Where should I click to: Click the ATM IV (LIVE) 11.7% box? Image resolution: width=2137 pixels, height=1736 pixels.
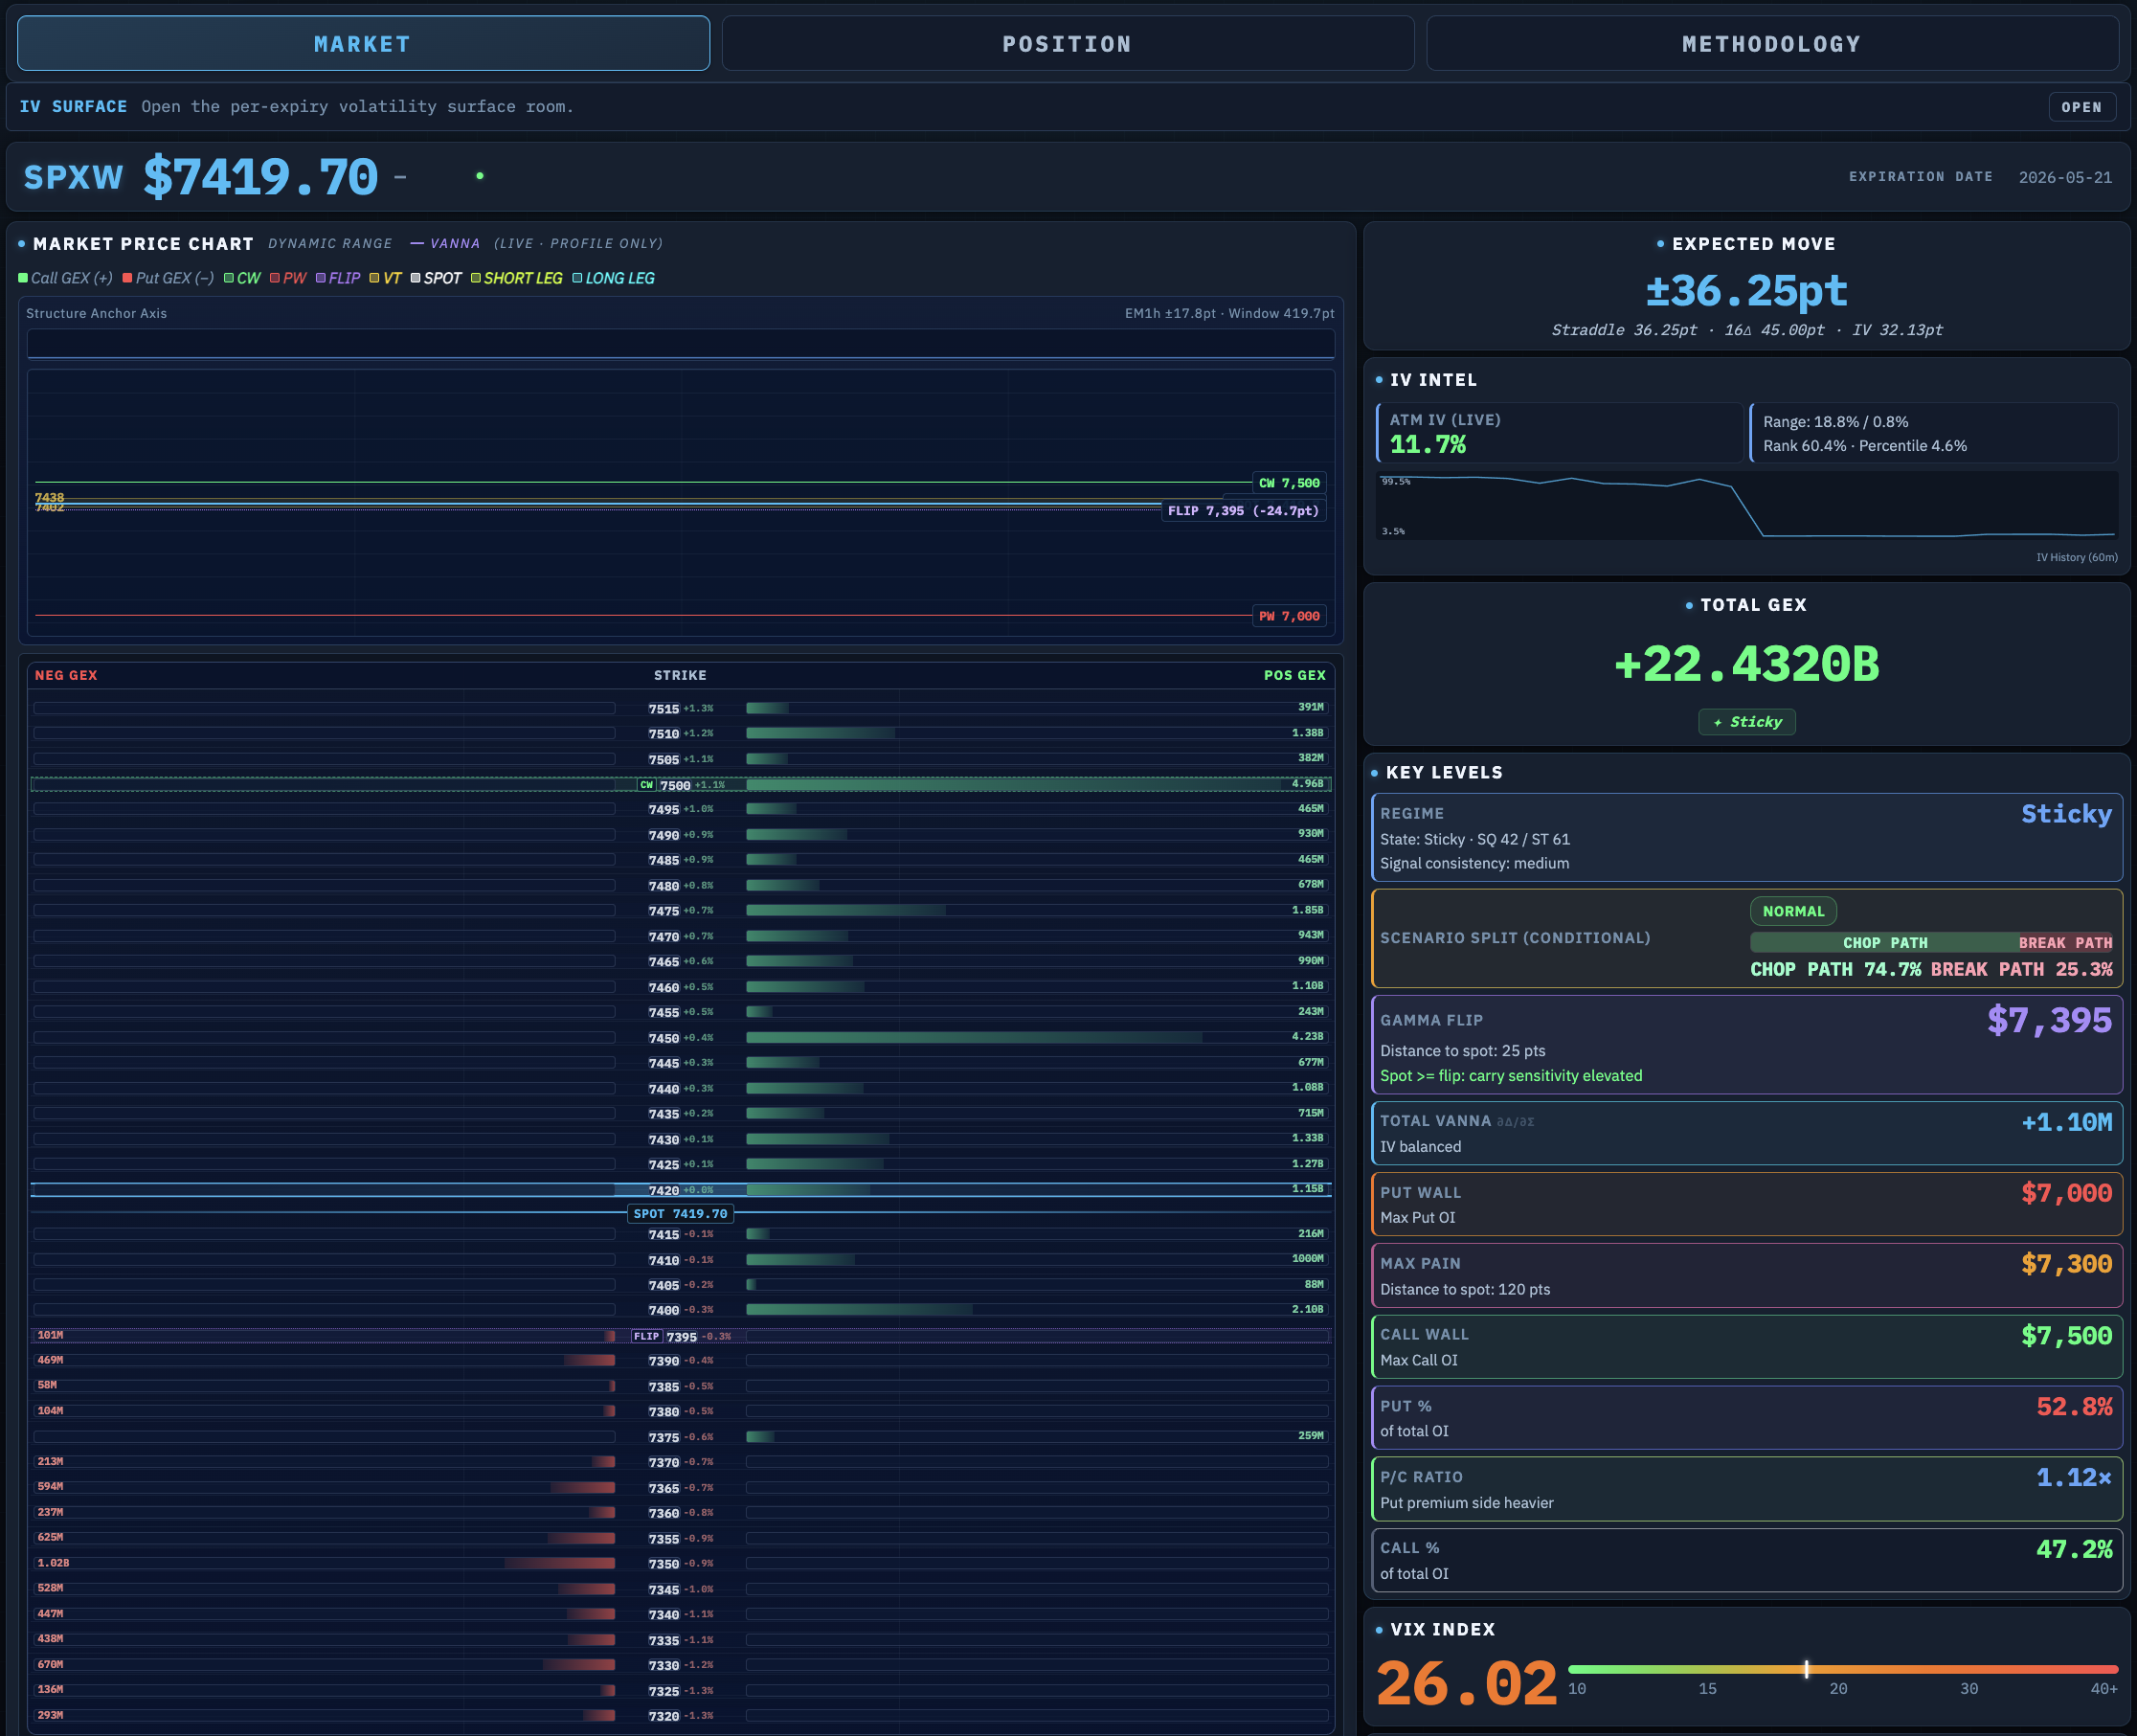click(1559, 433)
